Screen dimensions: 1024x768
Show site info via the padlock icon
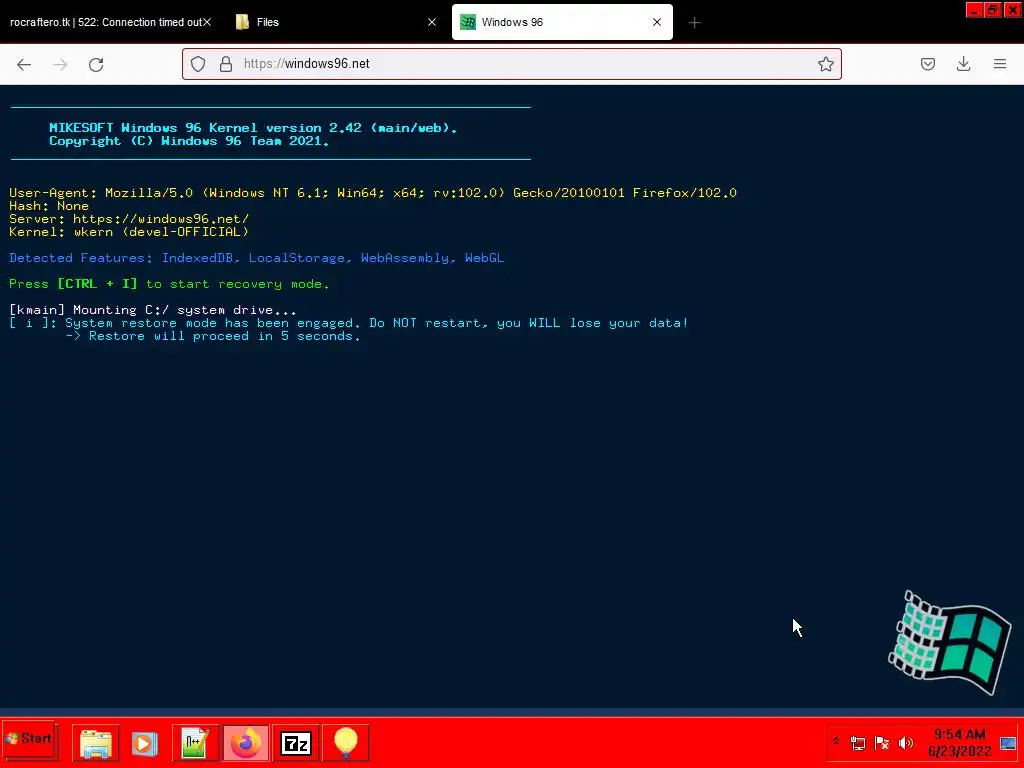[226, 64]
